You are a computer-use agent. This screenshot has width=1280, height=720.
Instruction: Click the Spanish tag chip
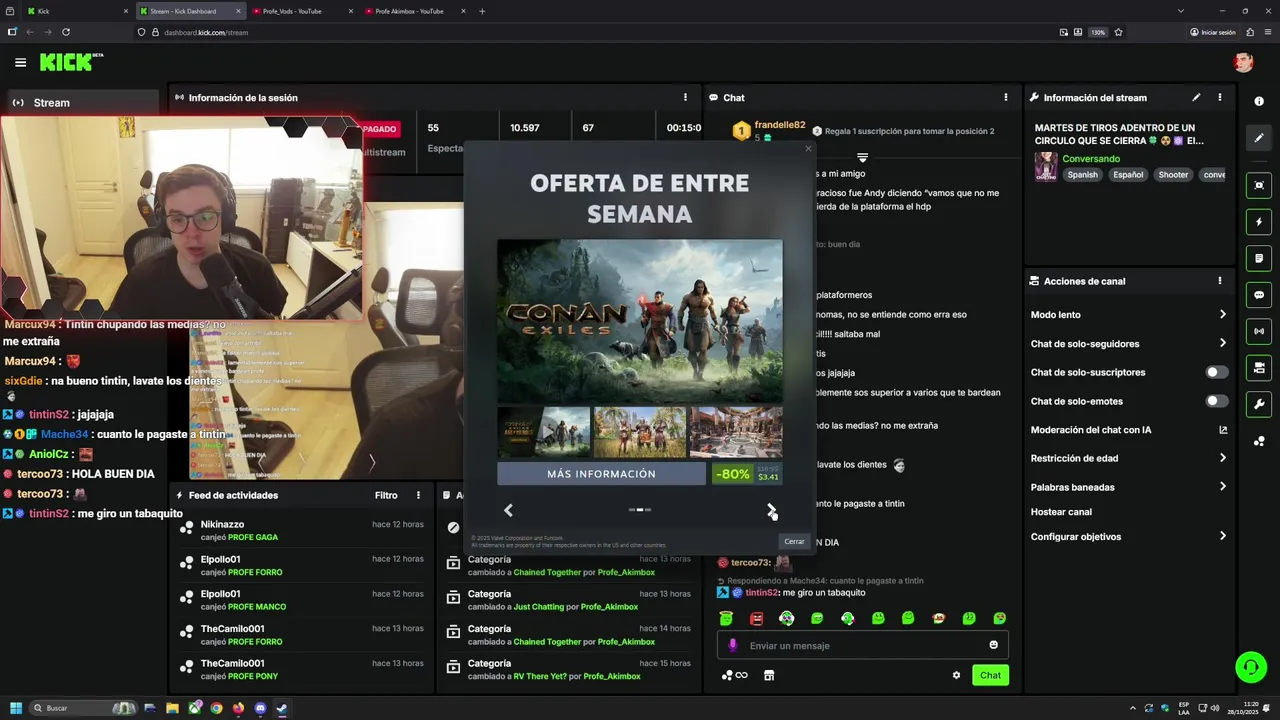[1082, 175]
